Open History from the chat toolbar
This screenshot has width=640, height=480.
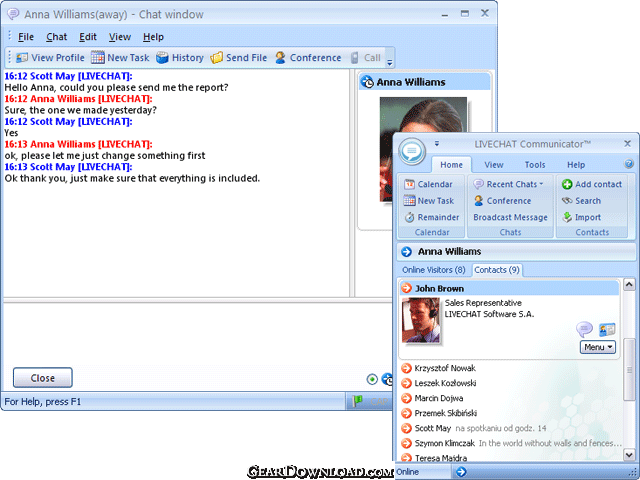(x=180, y=58)
